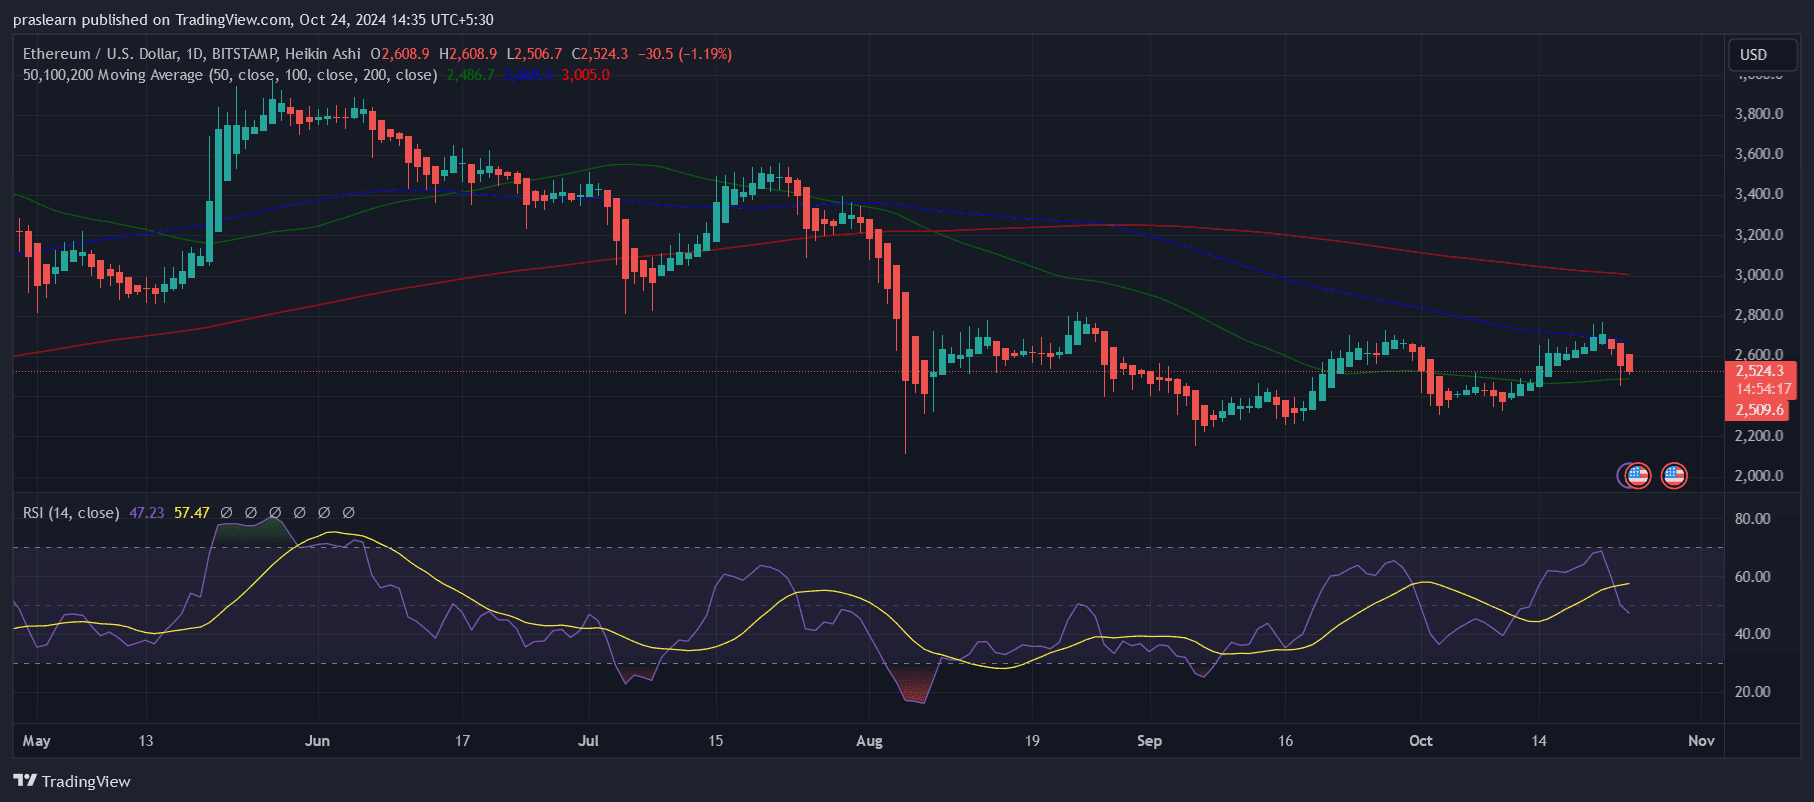Click the 3,400.0 price axis label
The height and width of the screenshot is (802, 1814).
tap(1759, 194)
